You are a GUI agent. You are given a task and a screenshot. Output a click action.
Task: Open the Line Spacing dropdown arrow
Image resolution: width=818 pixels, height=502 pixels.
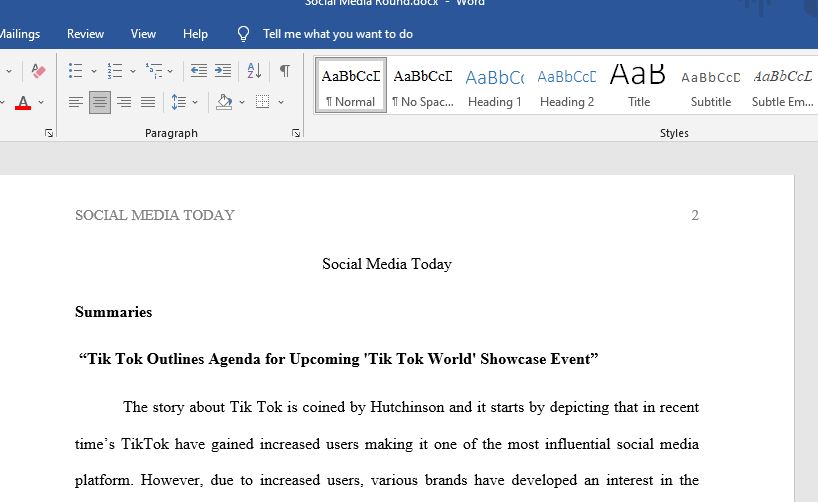(x=195, y=102)
